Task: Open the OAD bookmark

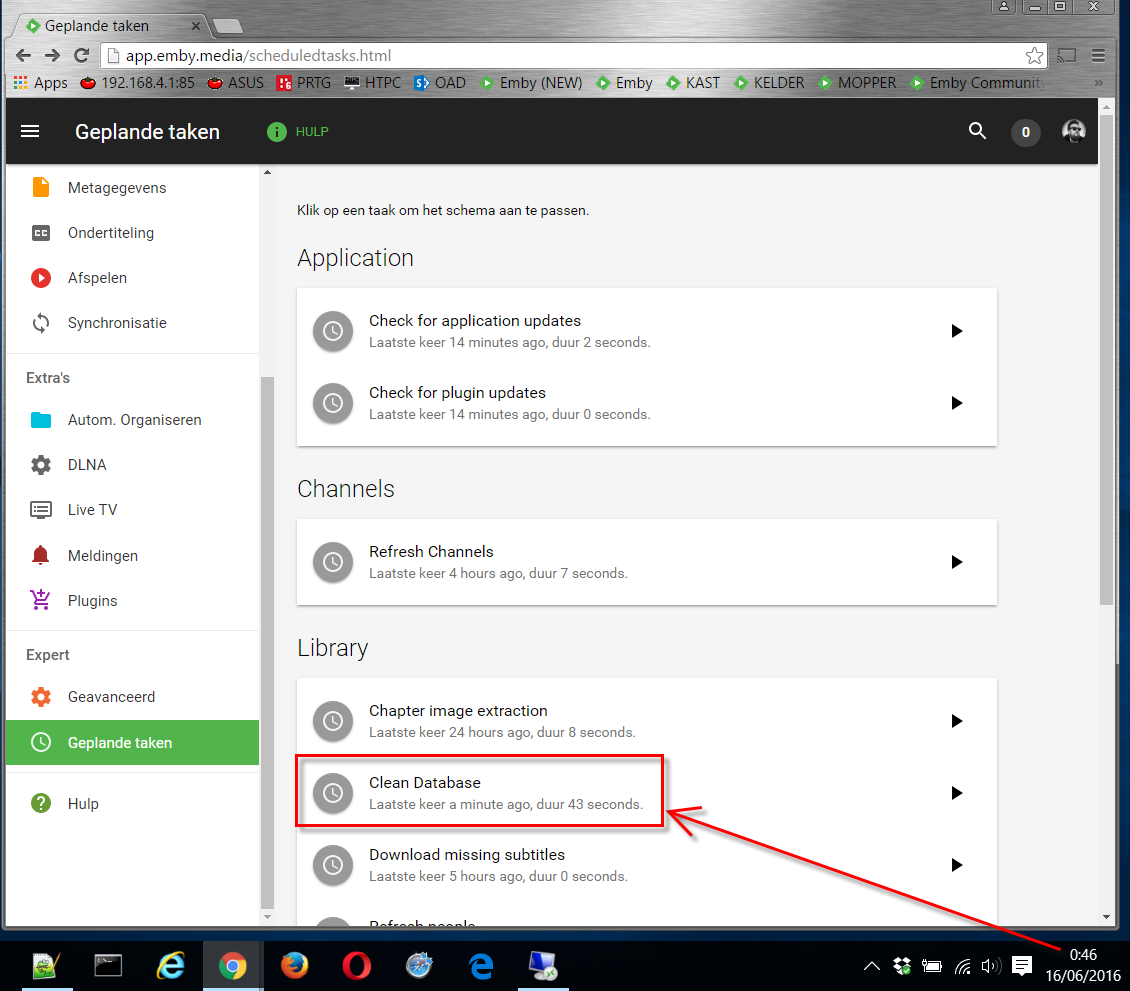Action: (440, 83)
